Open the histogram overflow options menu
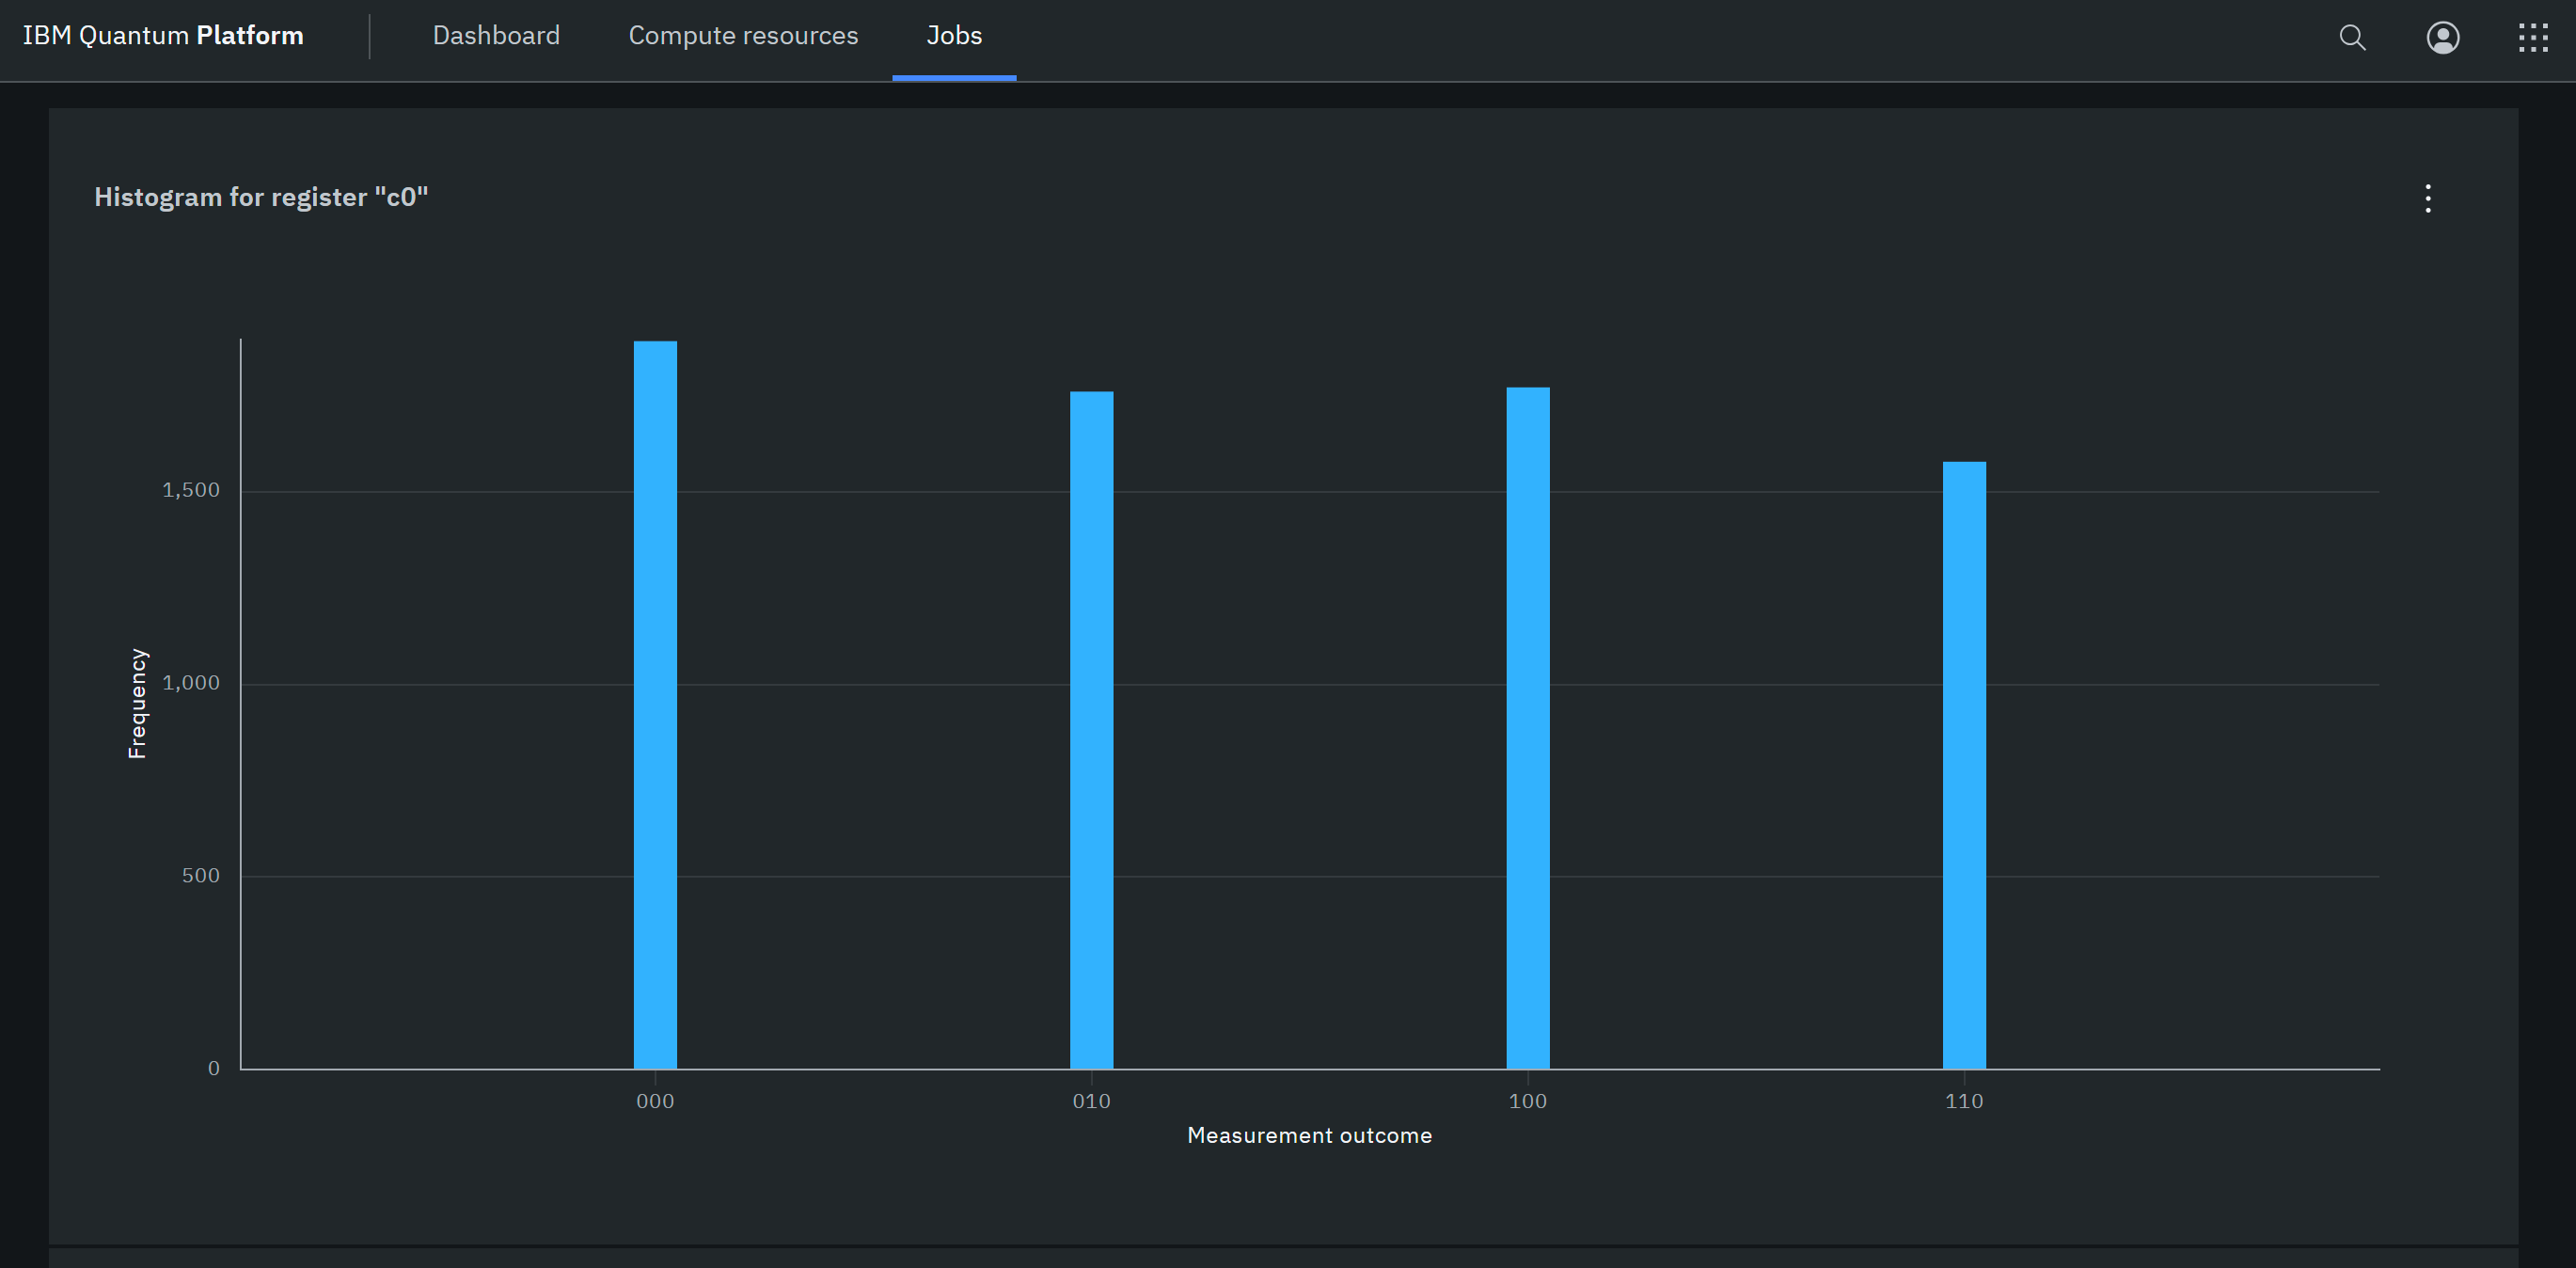2576x1268 pixels. point(2428,198)
